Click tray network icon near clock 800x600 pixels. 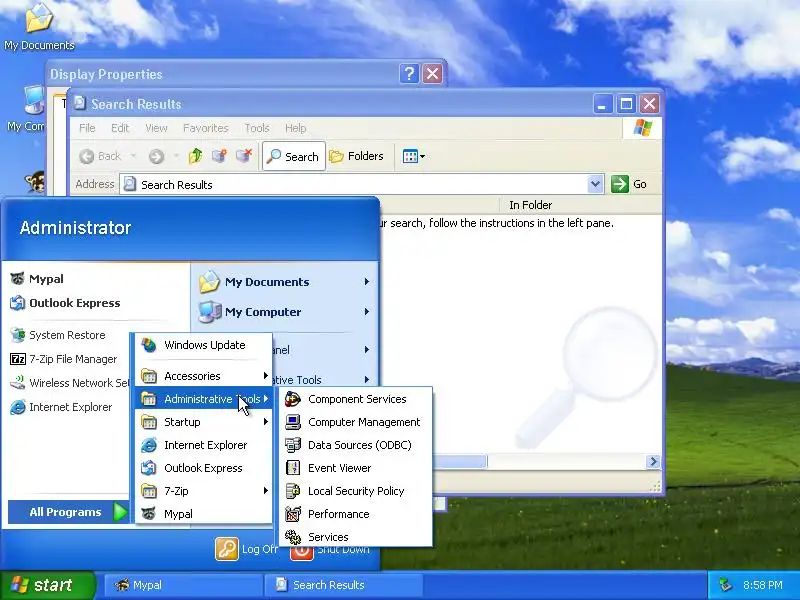point(725,585)
